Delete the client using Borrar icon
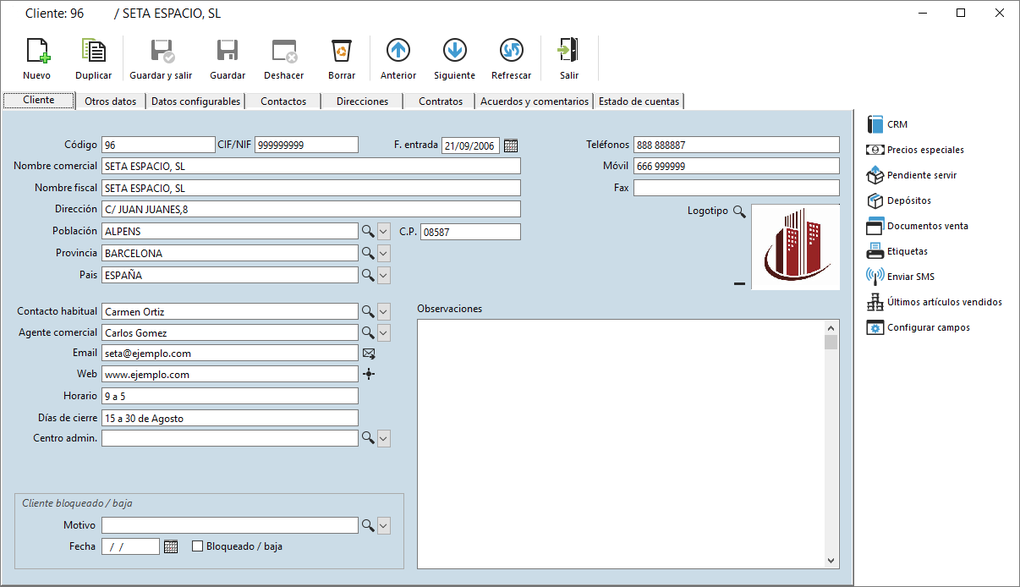The image size is (1020, 587). click(341, 51)
